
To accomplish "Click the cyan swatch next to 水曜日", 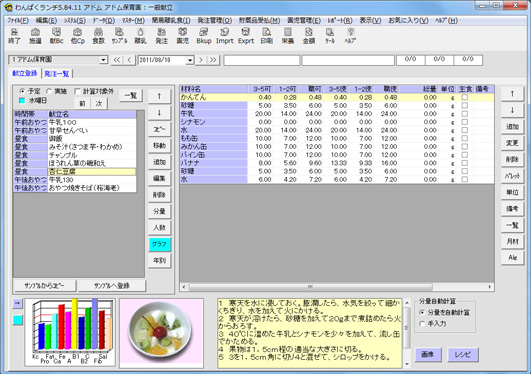I will click(x=22, y=101).
